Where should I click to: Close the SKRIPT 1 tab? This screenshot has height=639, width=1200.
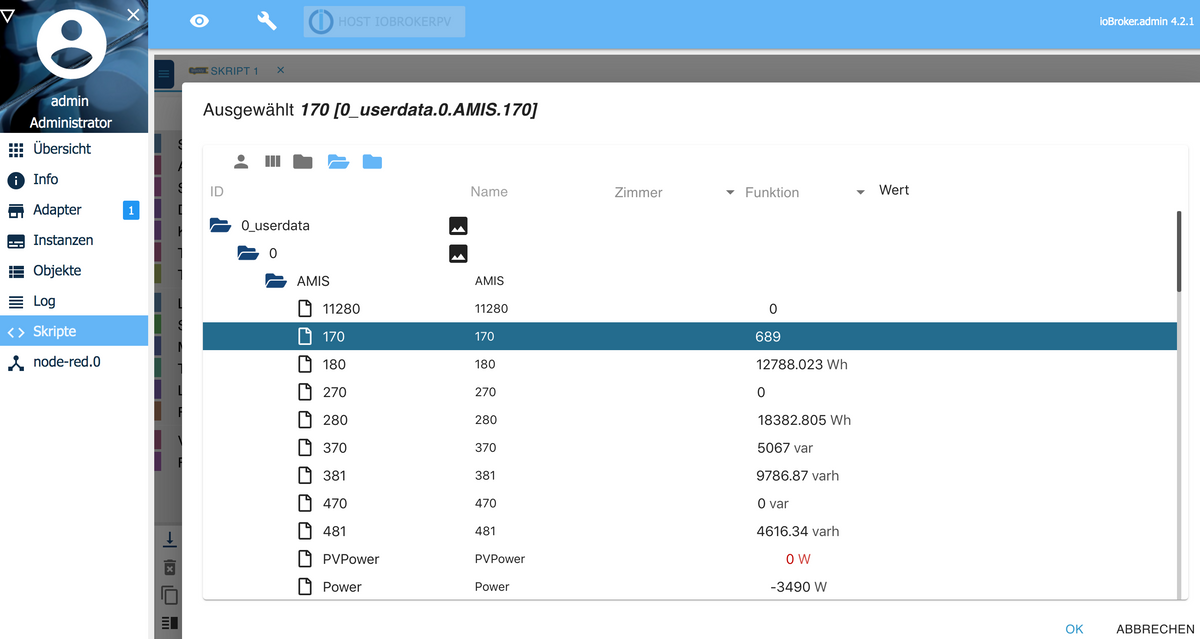(x=280, y=70)
